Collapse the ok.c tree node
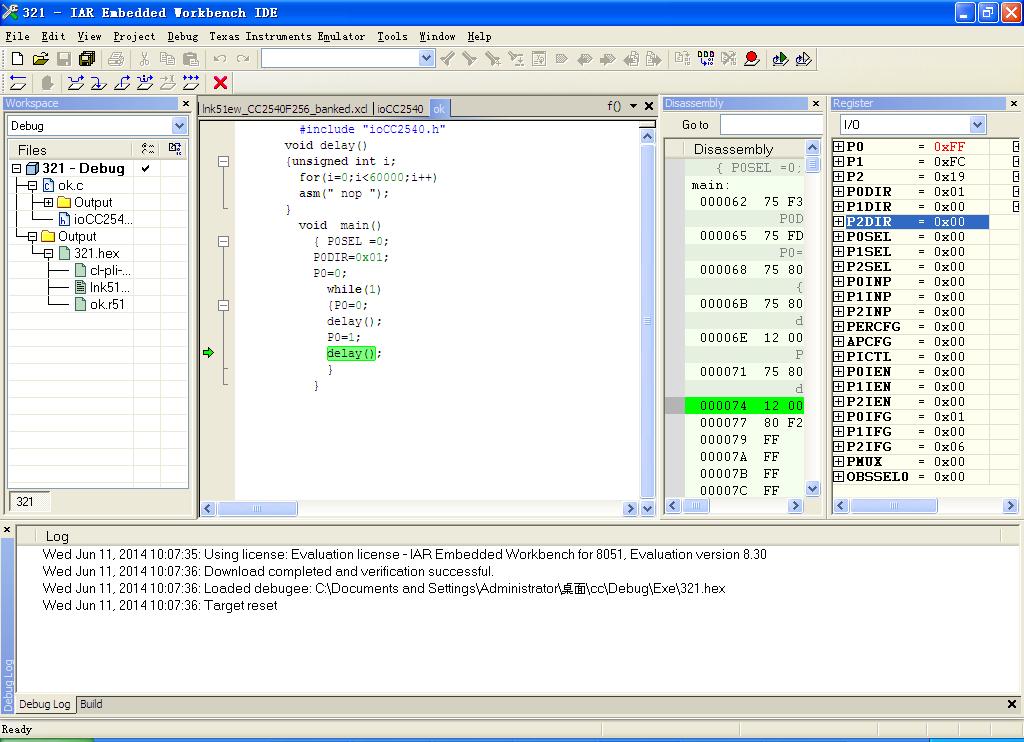The width and height of the screenshot is (1024, 742). click(x=32, y=186)
